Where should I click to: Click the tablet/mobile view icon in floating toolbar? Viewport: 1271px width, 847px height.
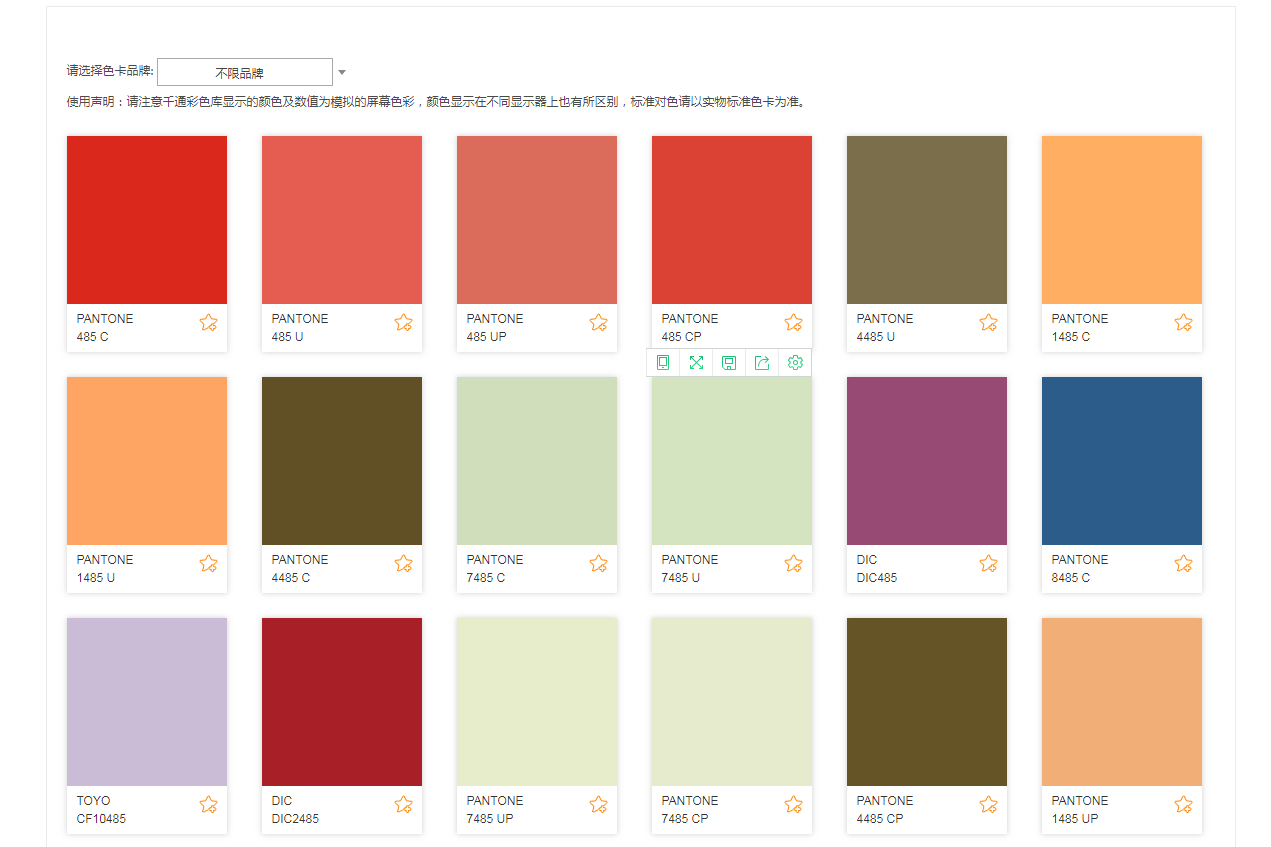point(663,362)
